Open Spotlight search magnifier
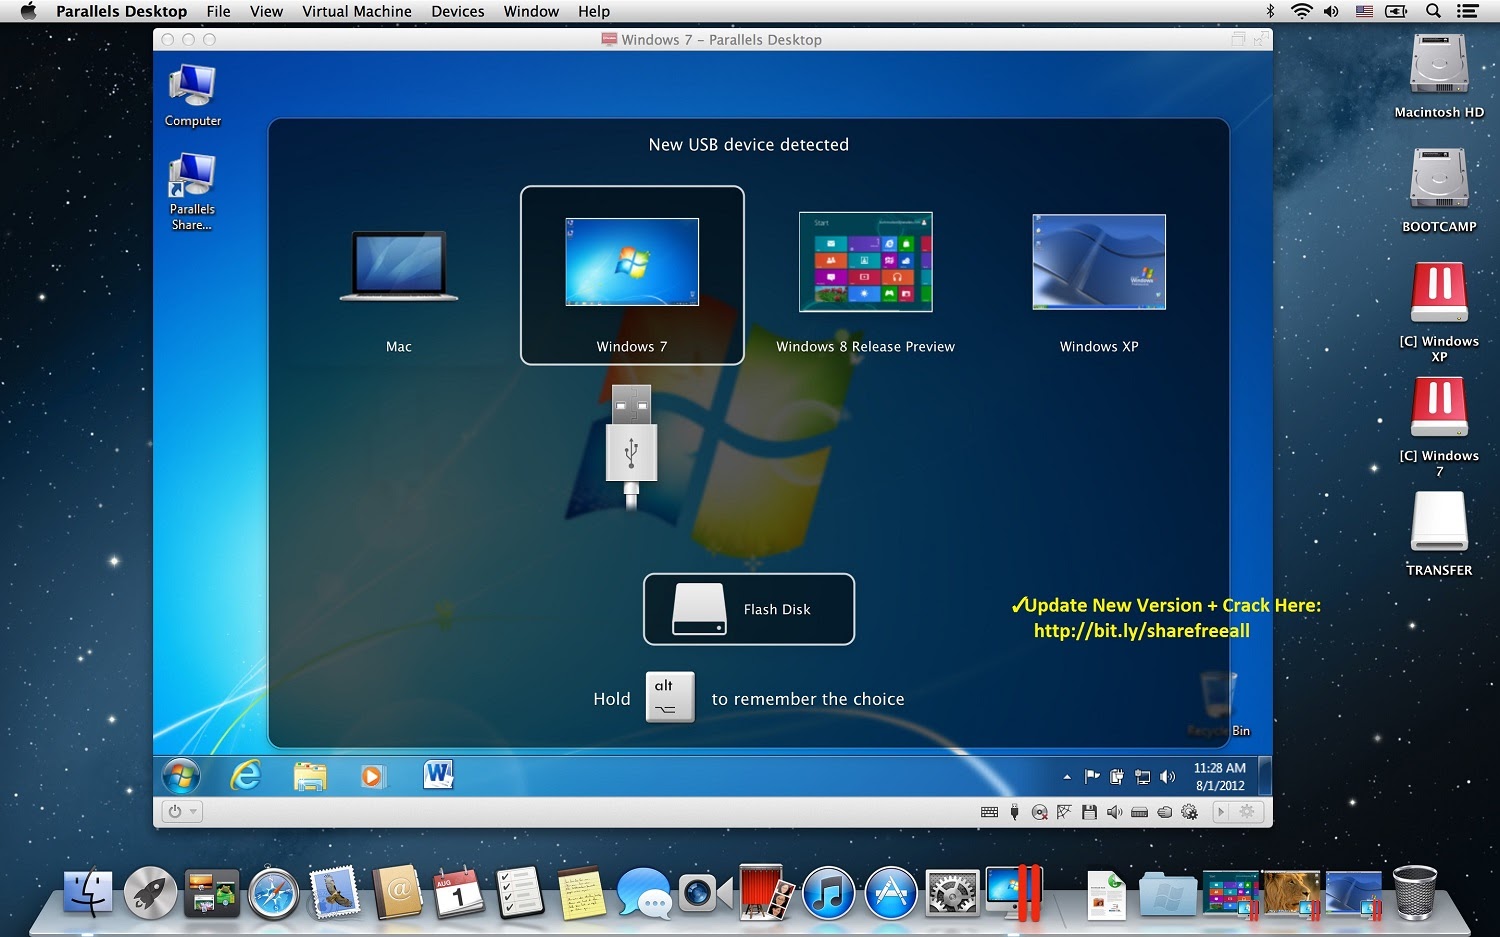Screen dimensions: 1500x937 click(x=1433, y=11)
